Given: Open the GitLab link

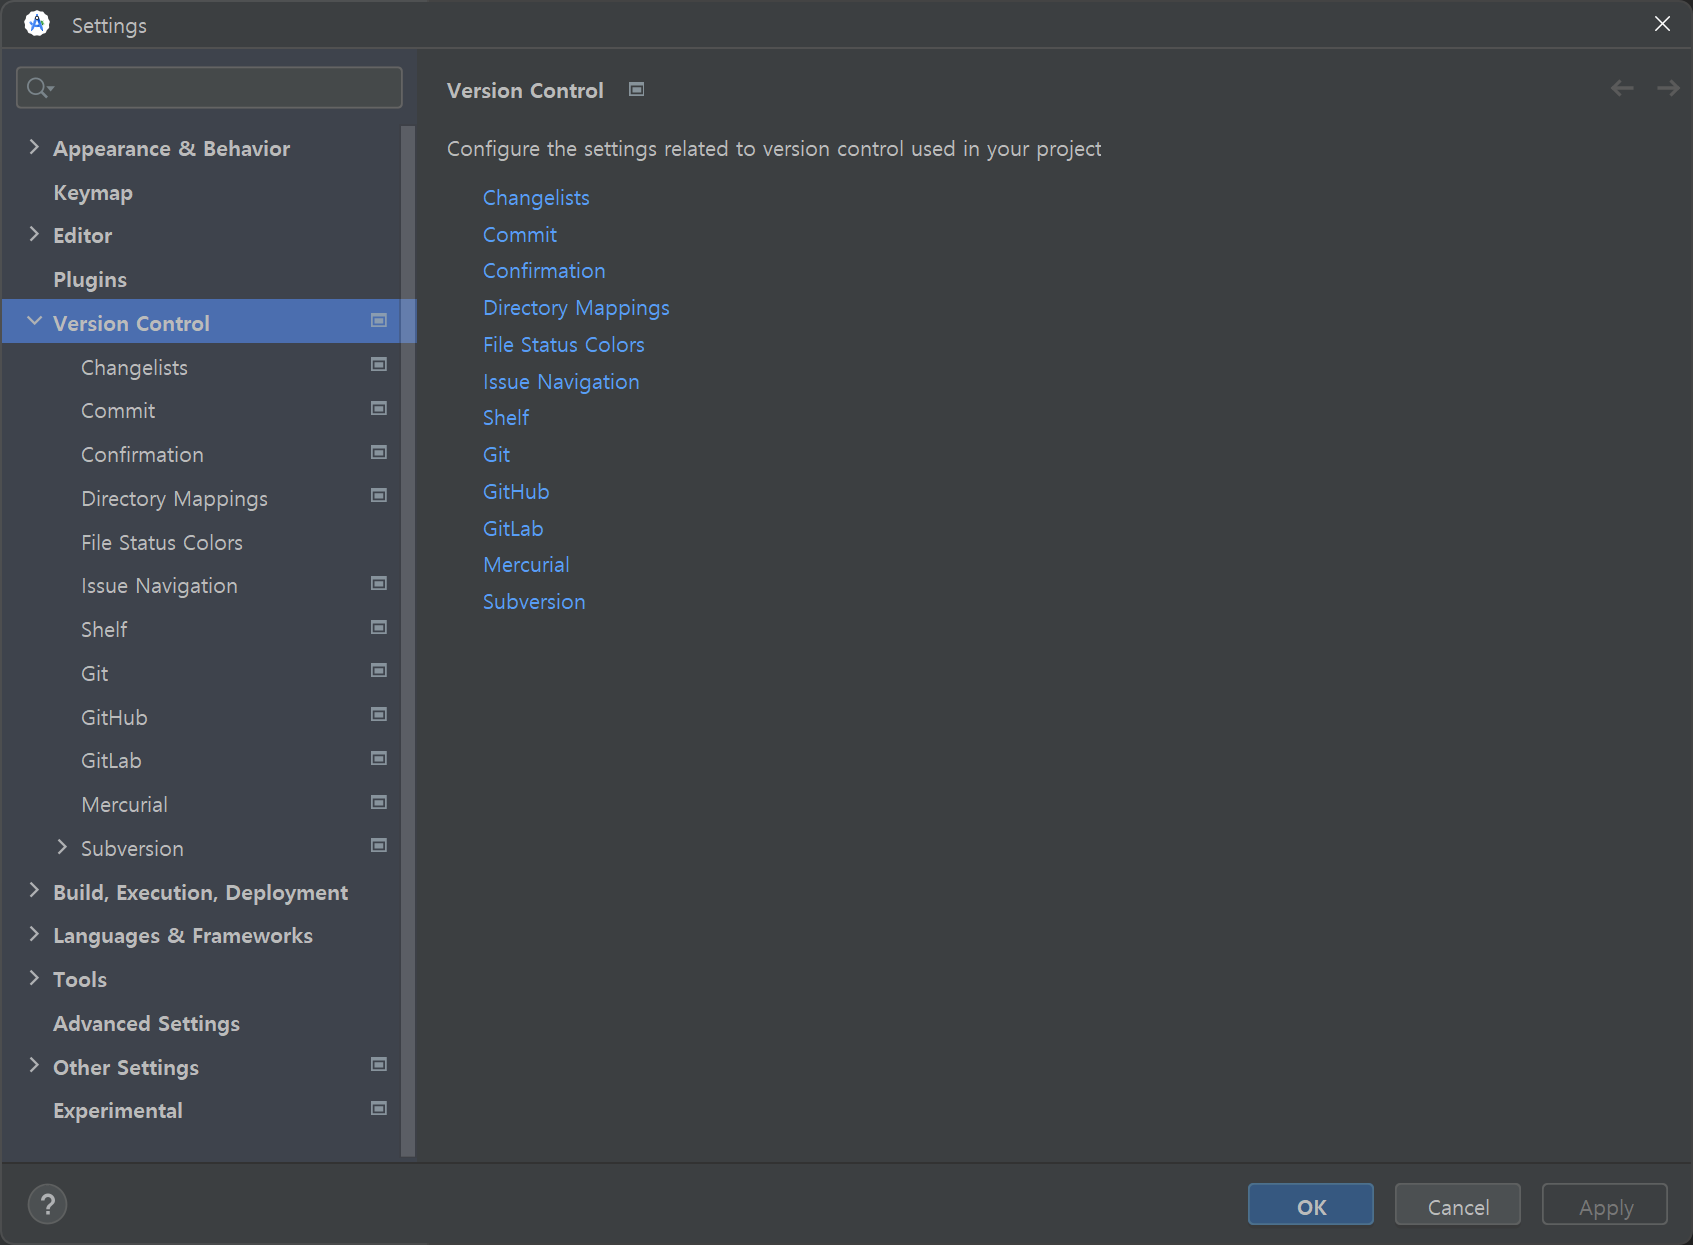Looking at the screenshot, I should [513, 528].
